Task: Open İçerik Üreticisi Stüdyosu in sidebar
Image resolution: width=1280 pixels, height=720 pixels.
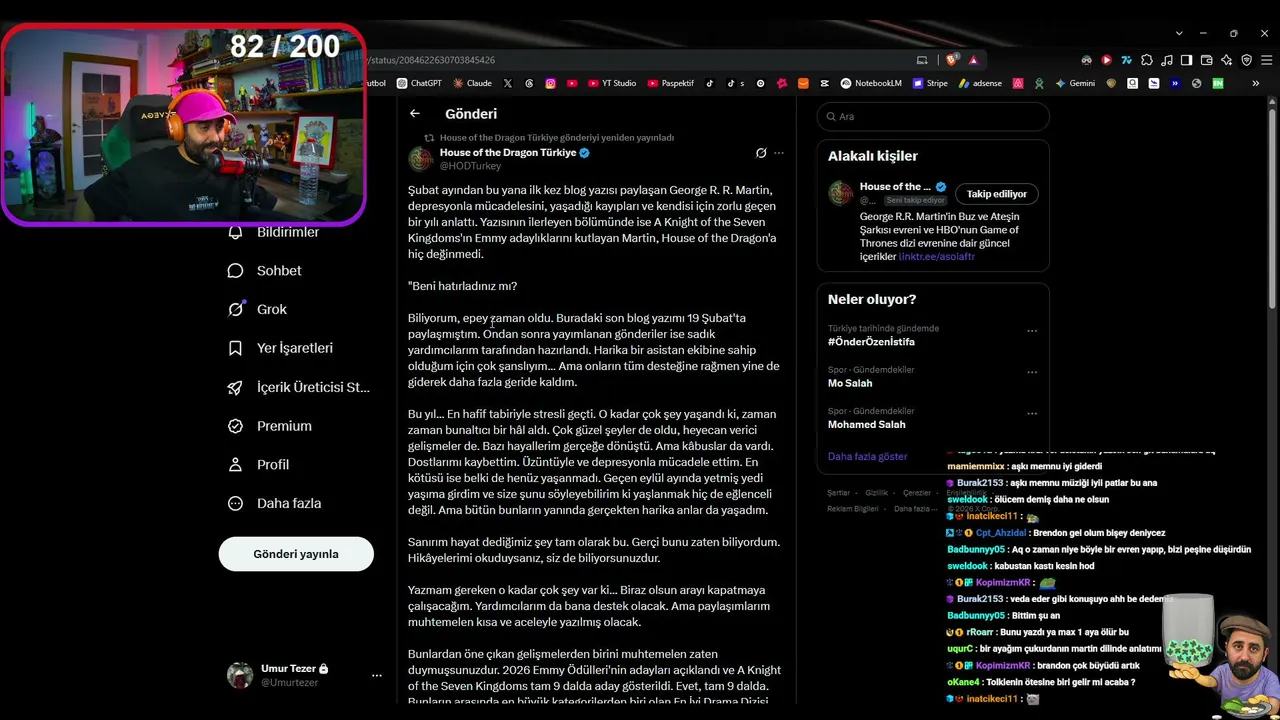Action: (299, 387)
